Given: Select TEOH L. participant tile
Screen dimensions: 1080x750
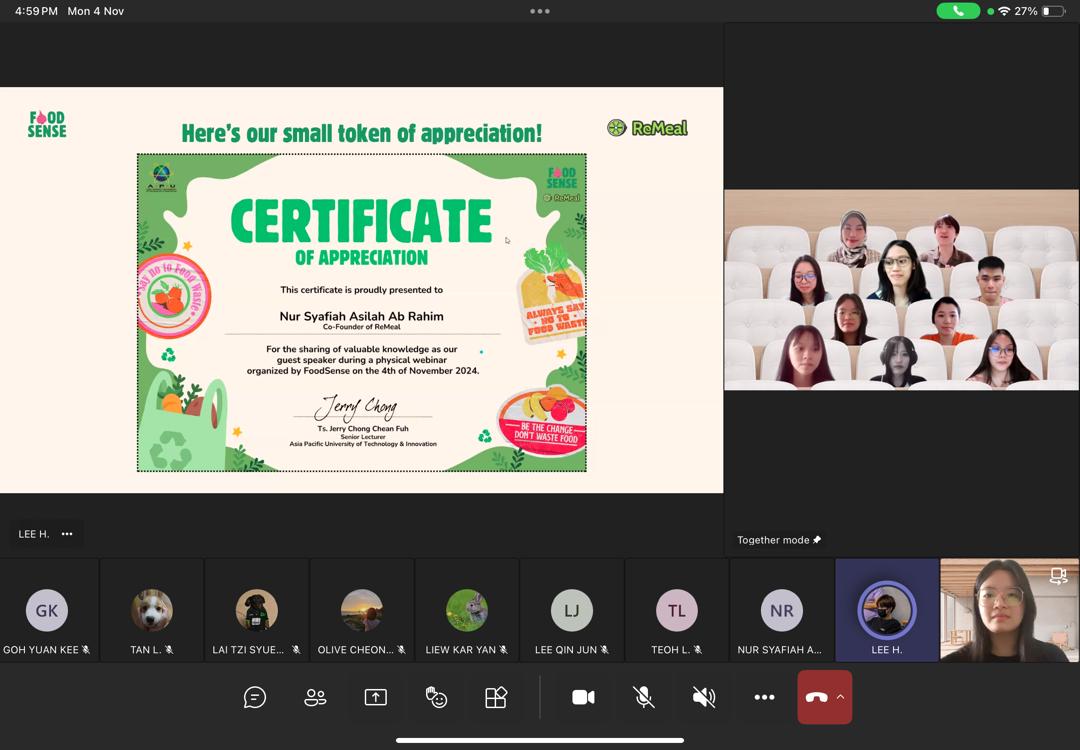Looking at the screenshot, I should [676, 610].
